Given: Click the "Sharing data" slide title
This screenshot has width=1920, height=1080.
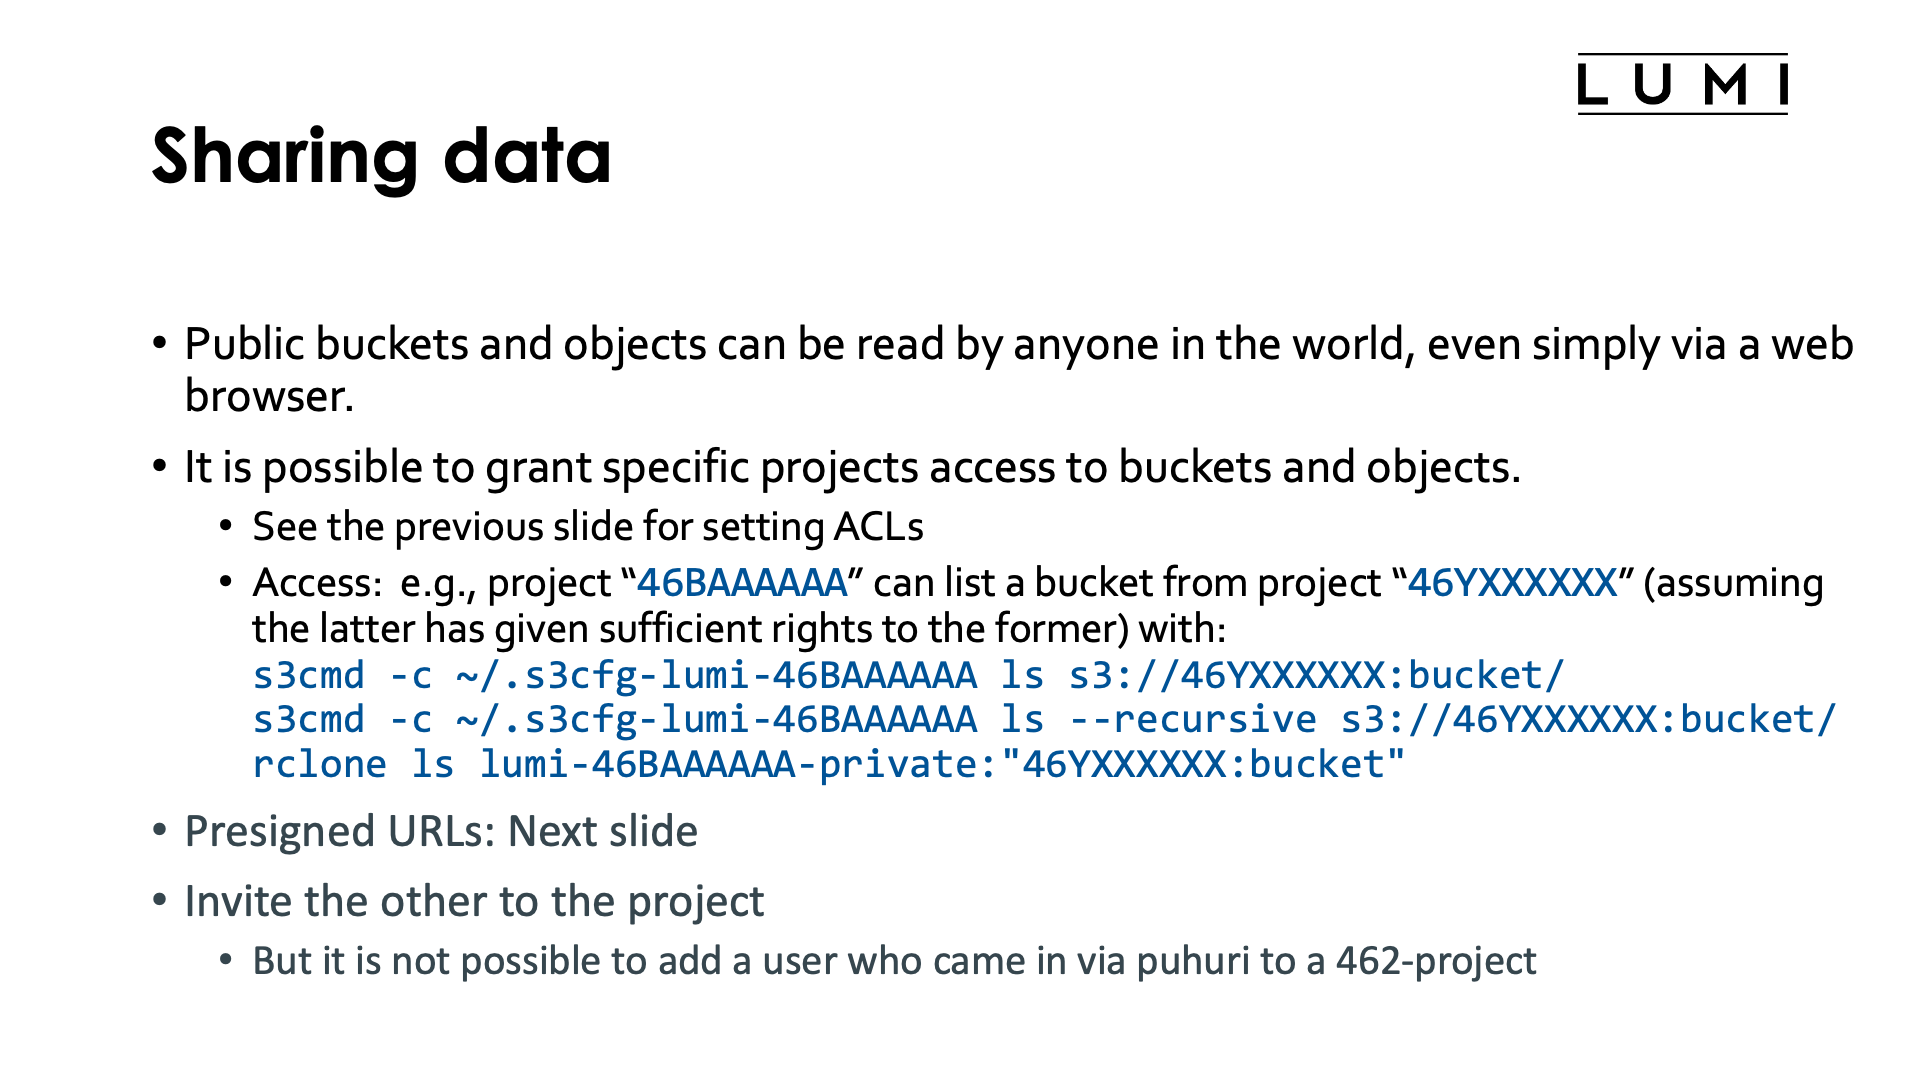Looking at the screenshot, I should coord(381,157).
